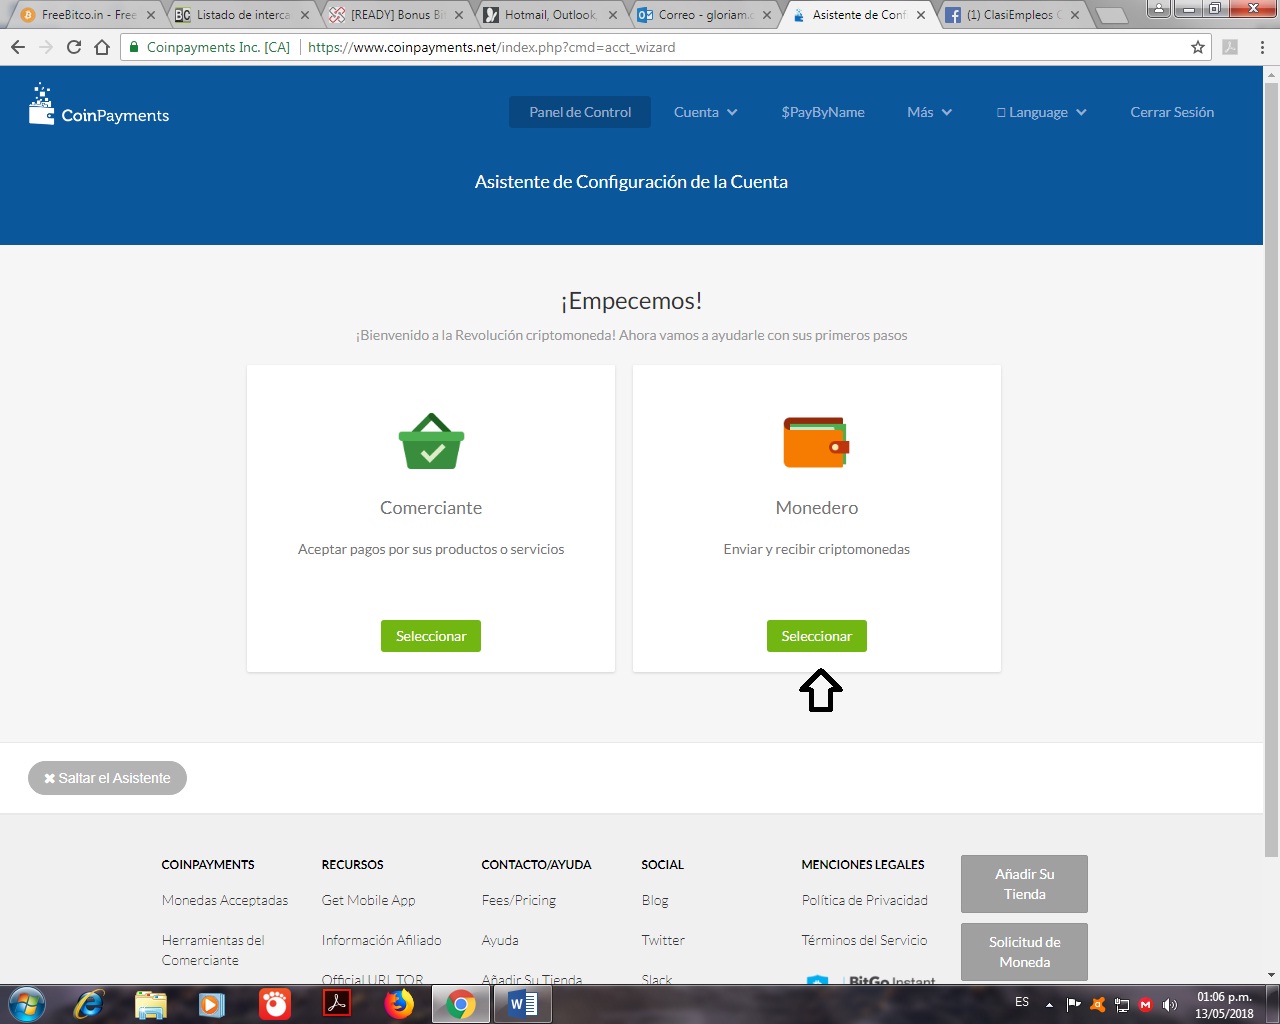Switch to the Listado de interca tab
The height and width of the screenshot is (1024, 1280).
240,15
